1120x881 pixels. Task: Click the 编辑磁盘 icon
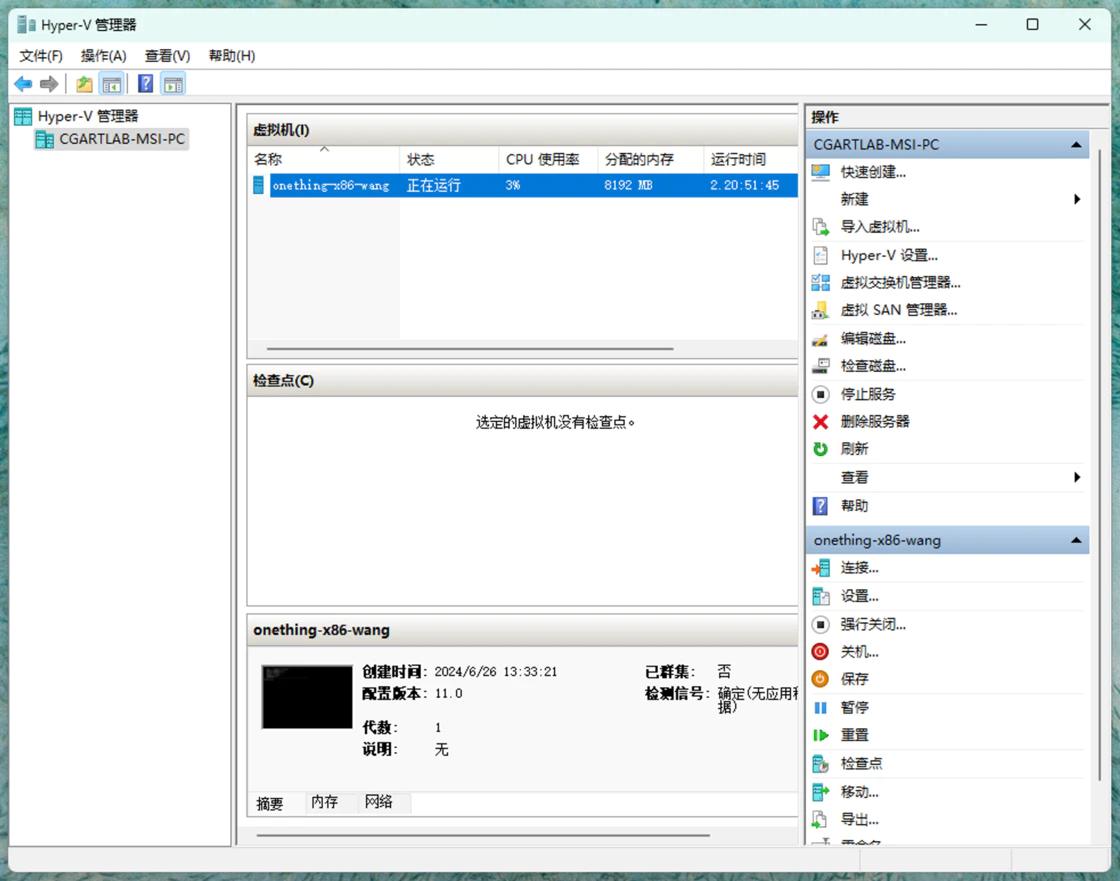click(x=821, y=339)
